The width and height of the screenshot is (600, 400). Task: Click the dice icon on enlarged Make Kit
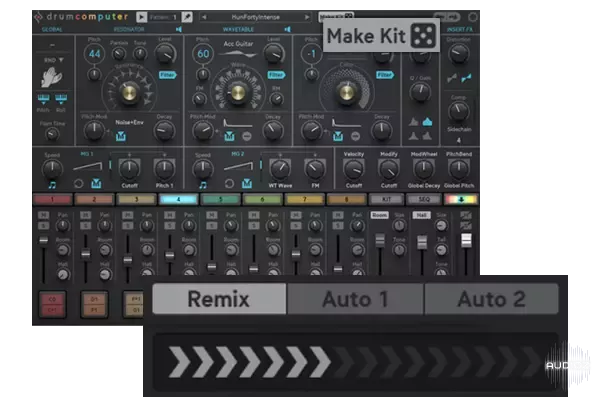pyautogui.click(x=423, y=36)
